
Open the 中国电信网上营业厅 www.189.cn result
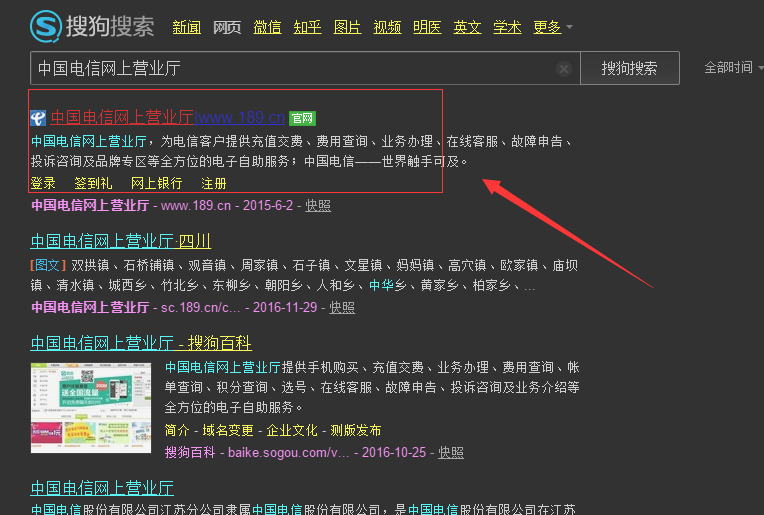(x=168, y=117)
